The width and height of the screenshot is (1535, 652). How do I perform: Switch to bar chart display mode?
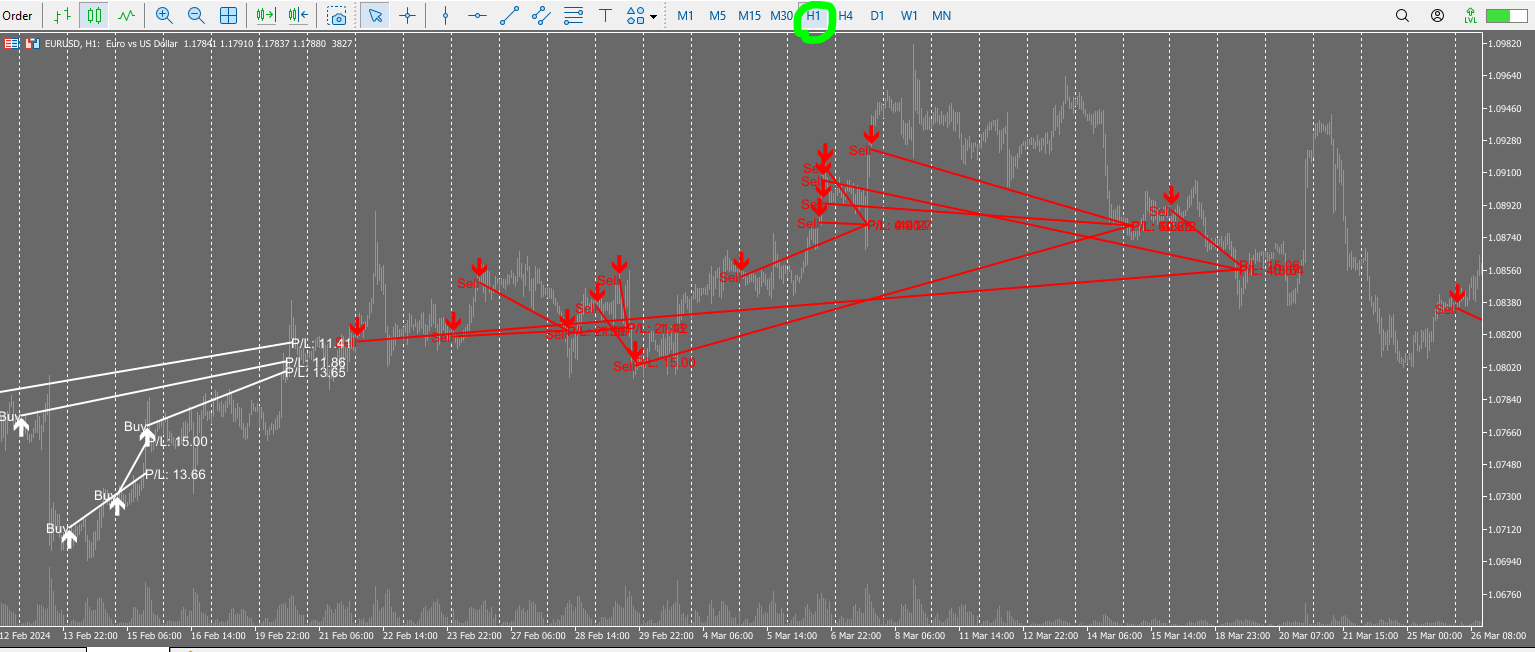coord(60,16)
